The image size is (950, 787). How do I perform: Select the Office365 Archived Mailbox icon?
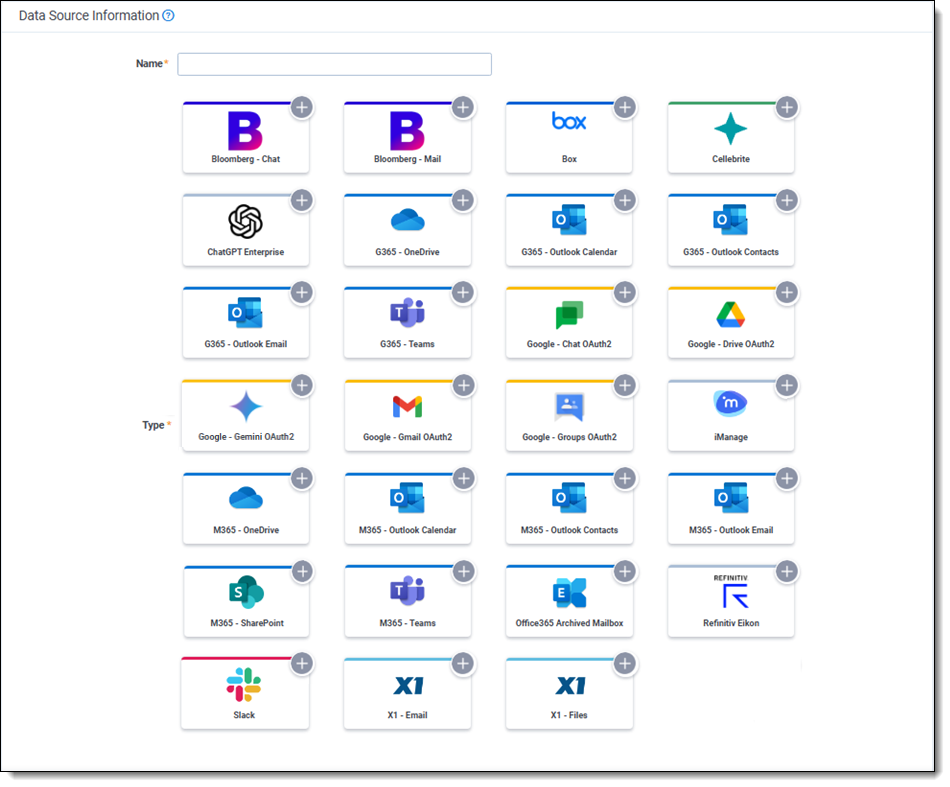569,593
